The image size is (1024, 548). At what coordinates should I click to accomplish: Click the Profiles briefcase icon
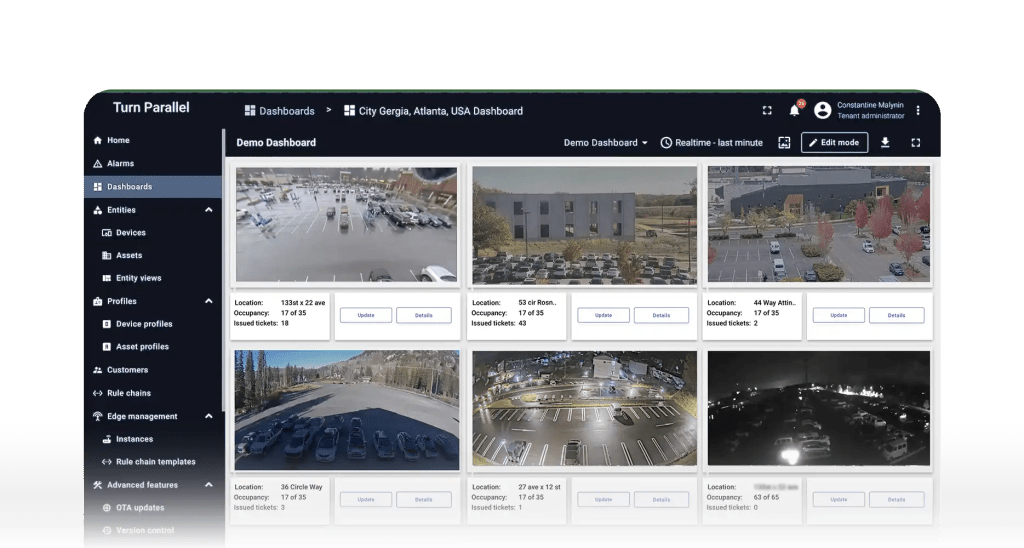click(98, 301)
